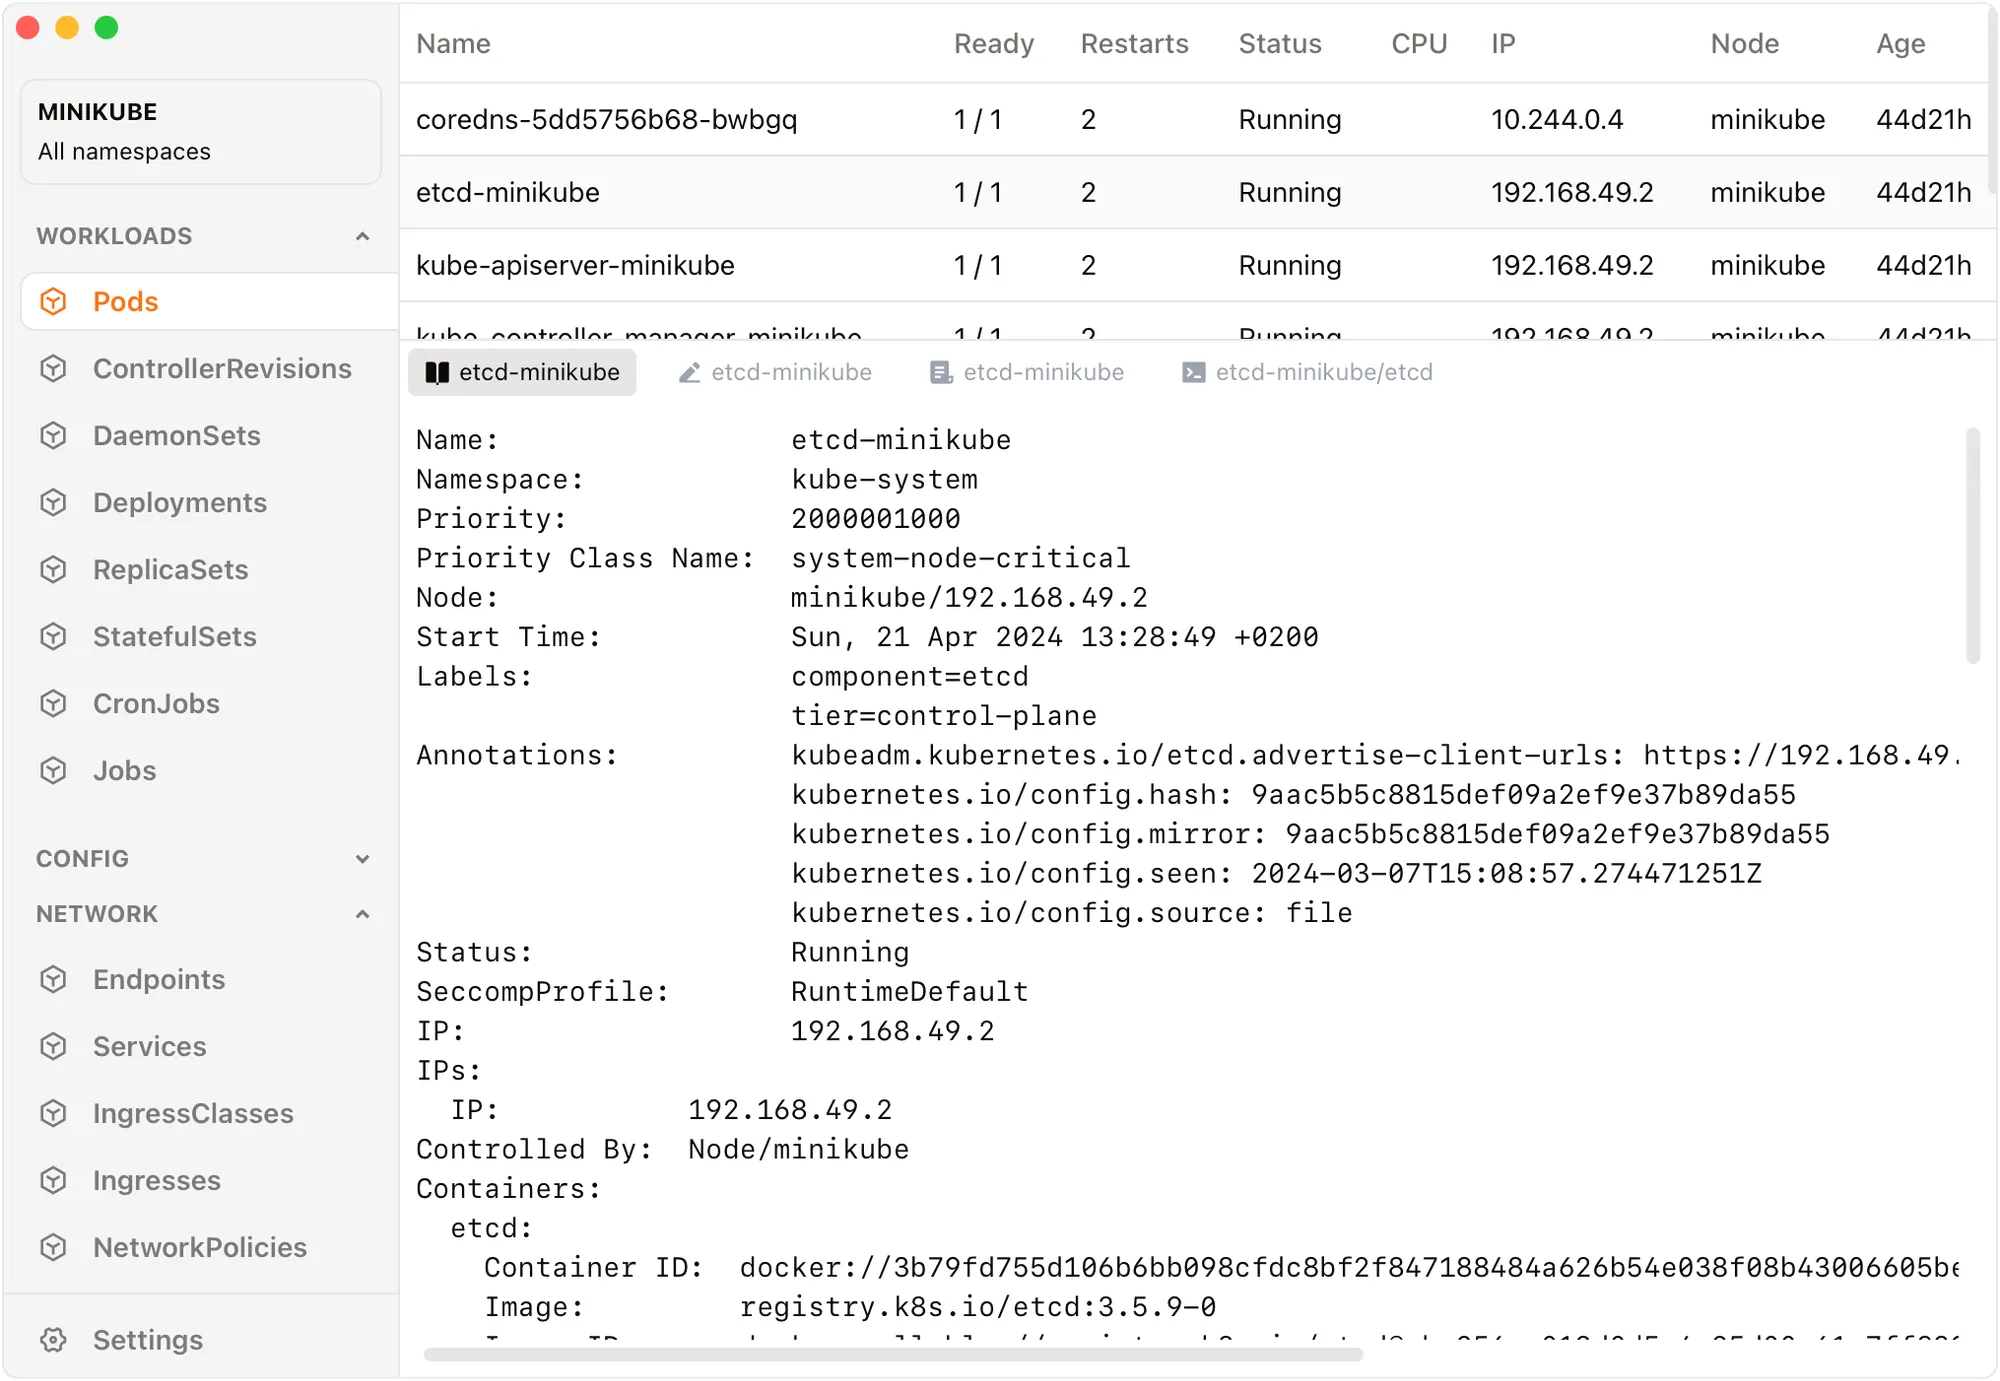Click the Node/minikube controller text
The image size is (2000, 1381).
[x=798, y=1149]
